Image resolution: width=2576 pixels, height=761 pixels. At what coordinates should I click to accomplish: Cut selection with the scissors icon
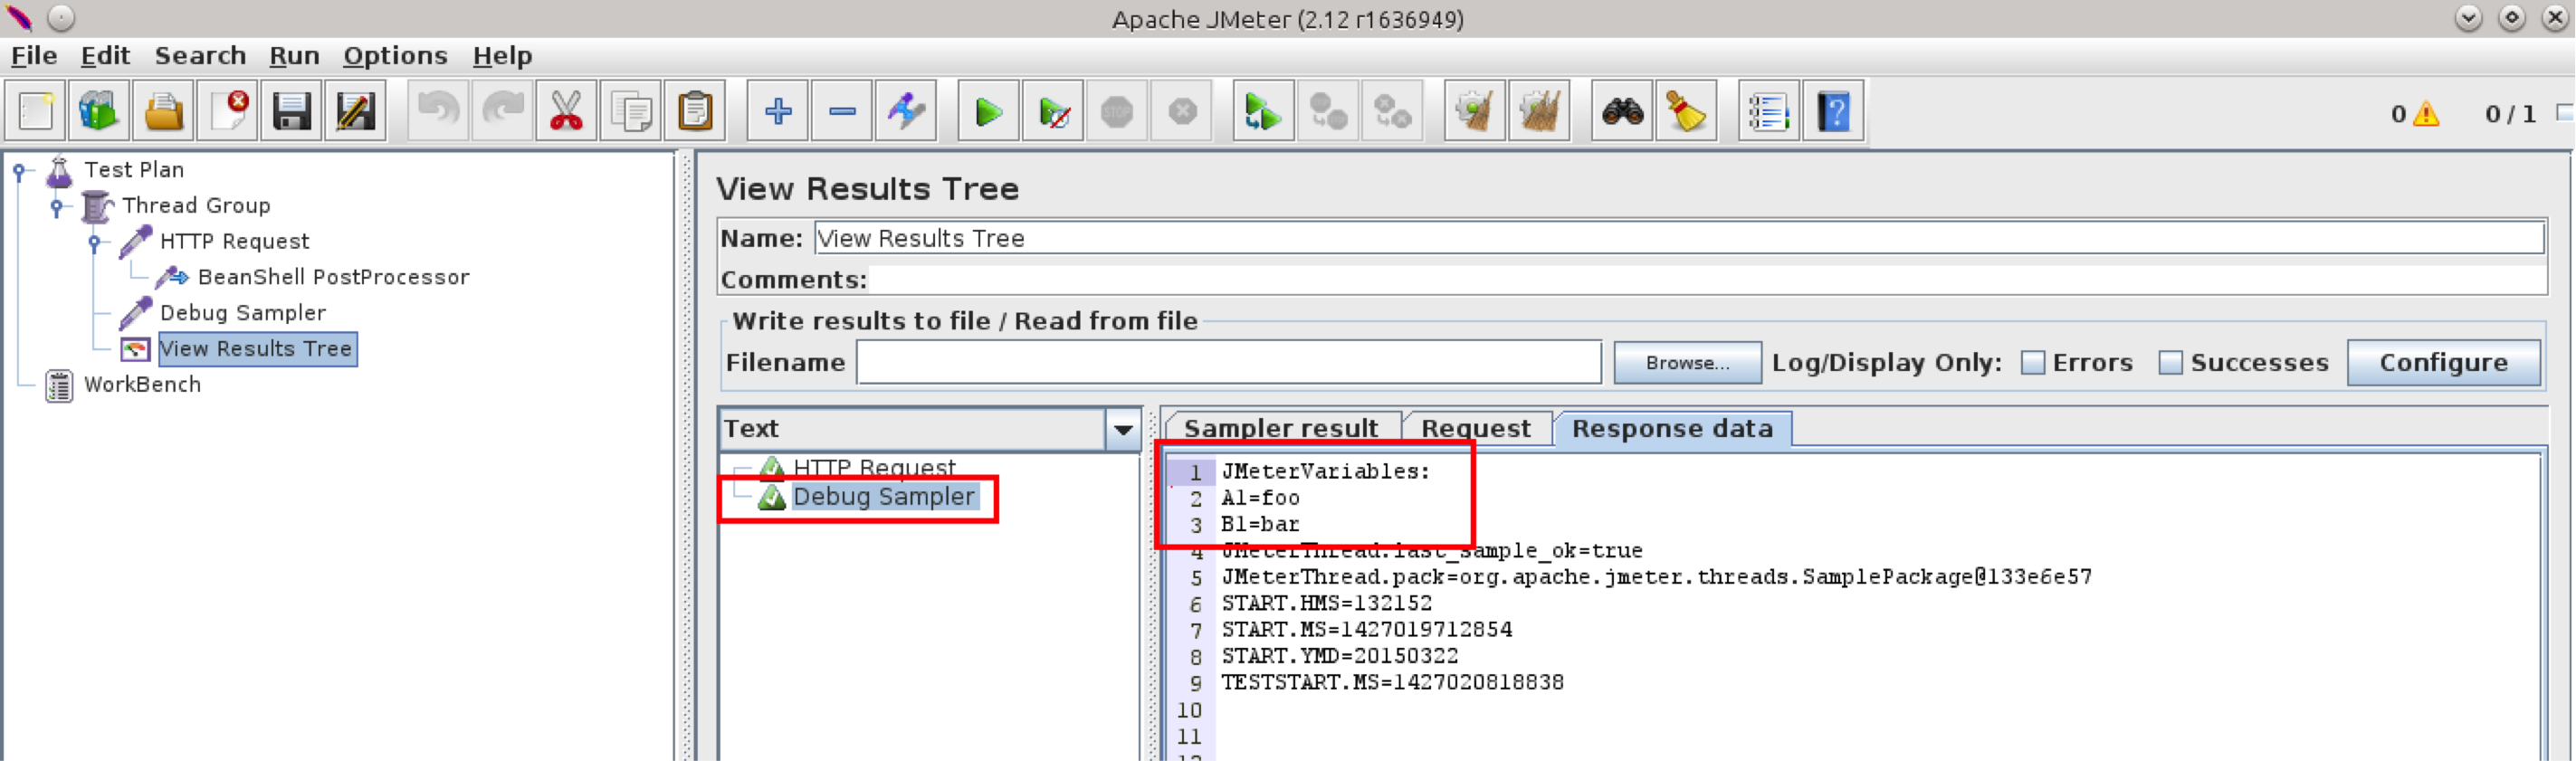(566, 111)
